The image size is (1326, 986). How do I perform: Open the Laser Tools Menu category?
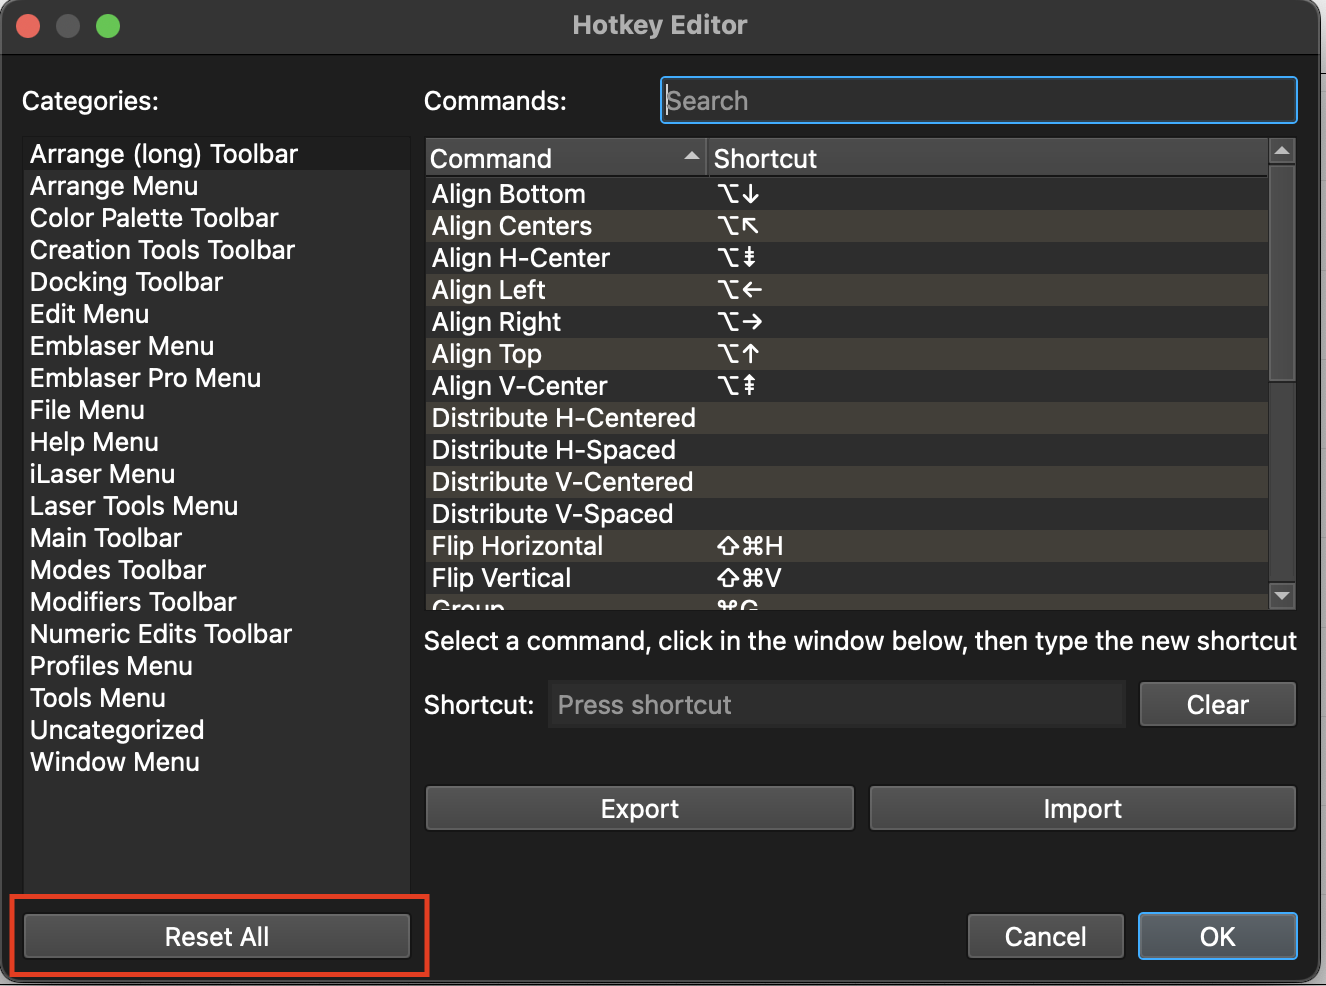tap(134, 506)
